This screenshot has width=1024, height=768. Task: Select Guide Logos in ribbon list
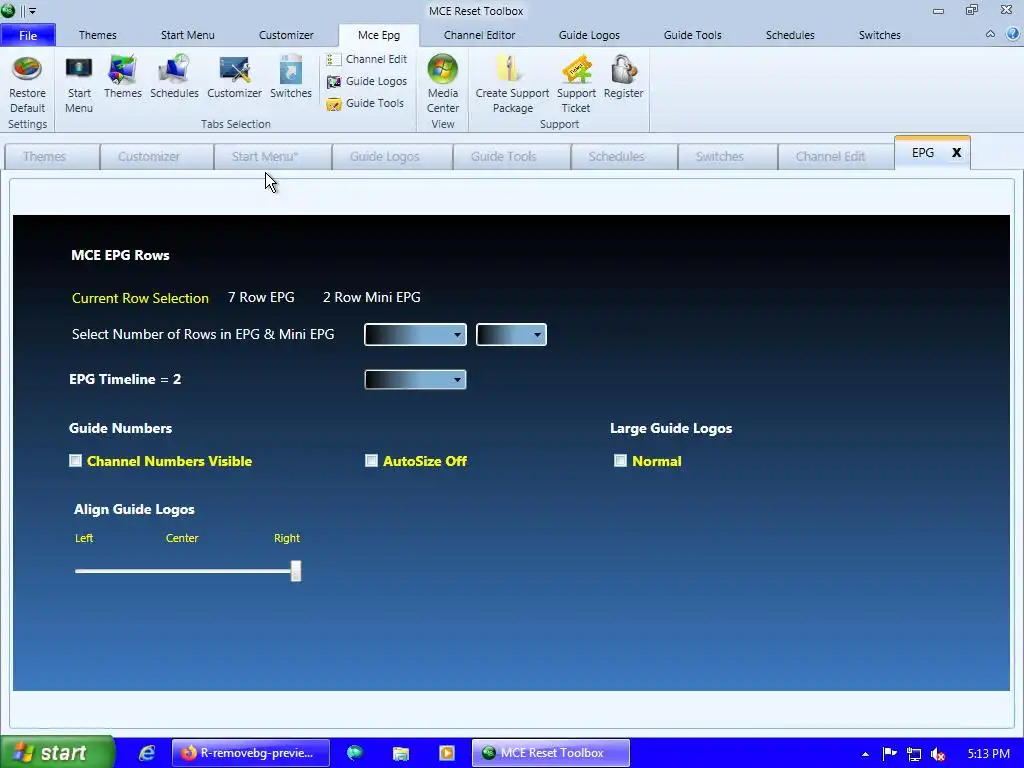click(x=366, y=81)
